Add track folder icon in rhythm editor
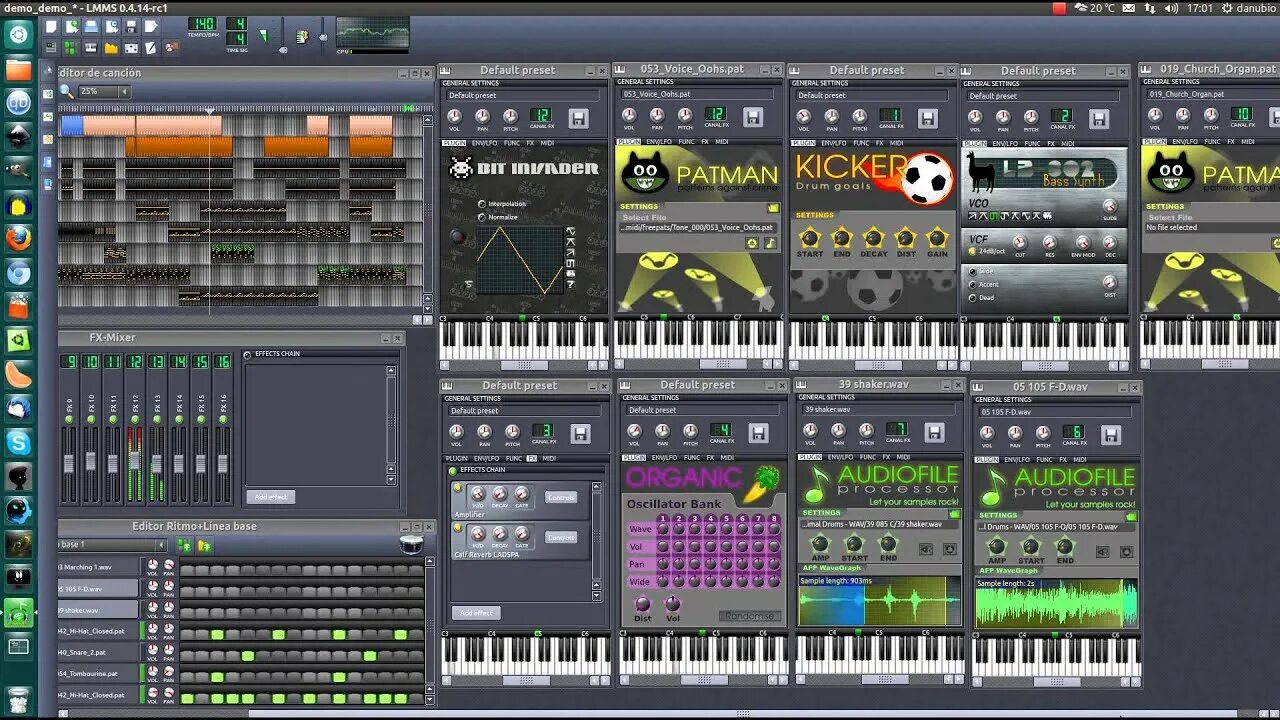This screenshot has width=1280, height=720. click(x=205, y=546)
